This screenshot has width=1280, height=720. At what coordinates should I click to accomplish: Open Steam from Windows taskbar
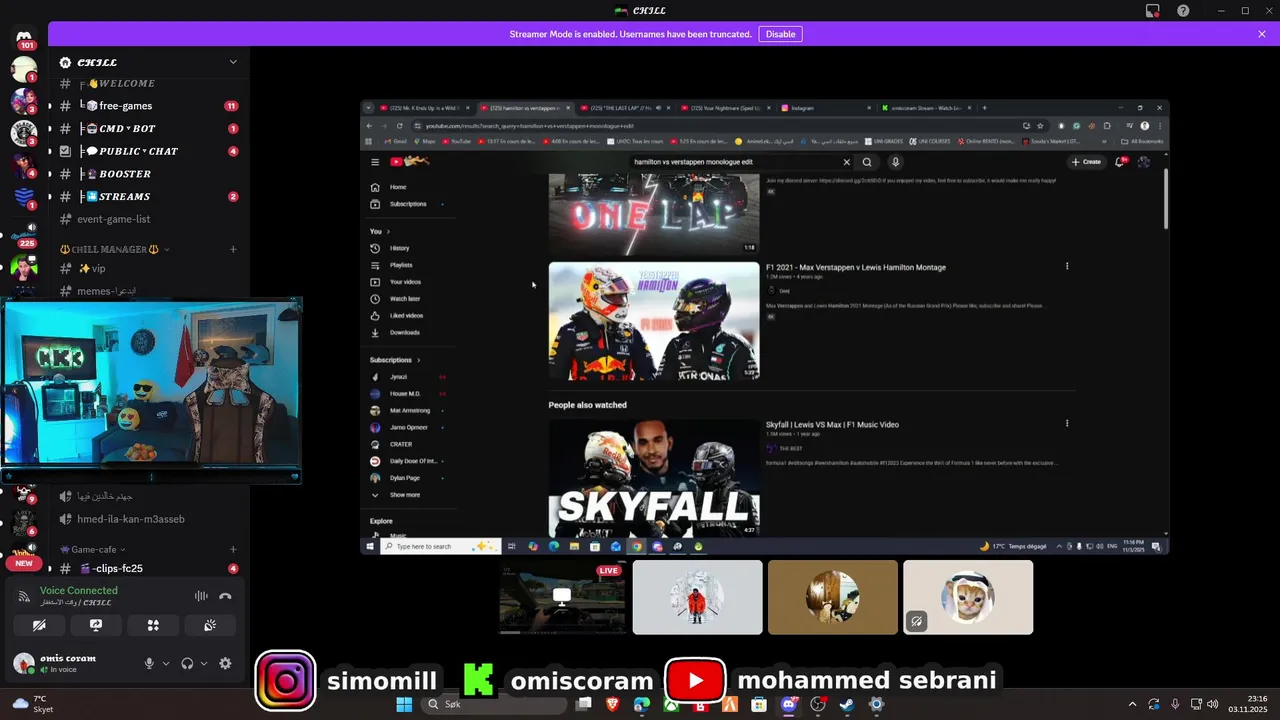click(847, 704)
